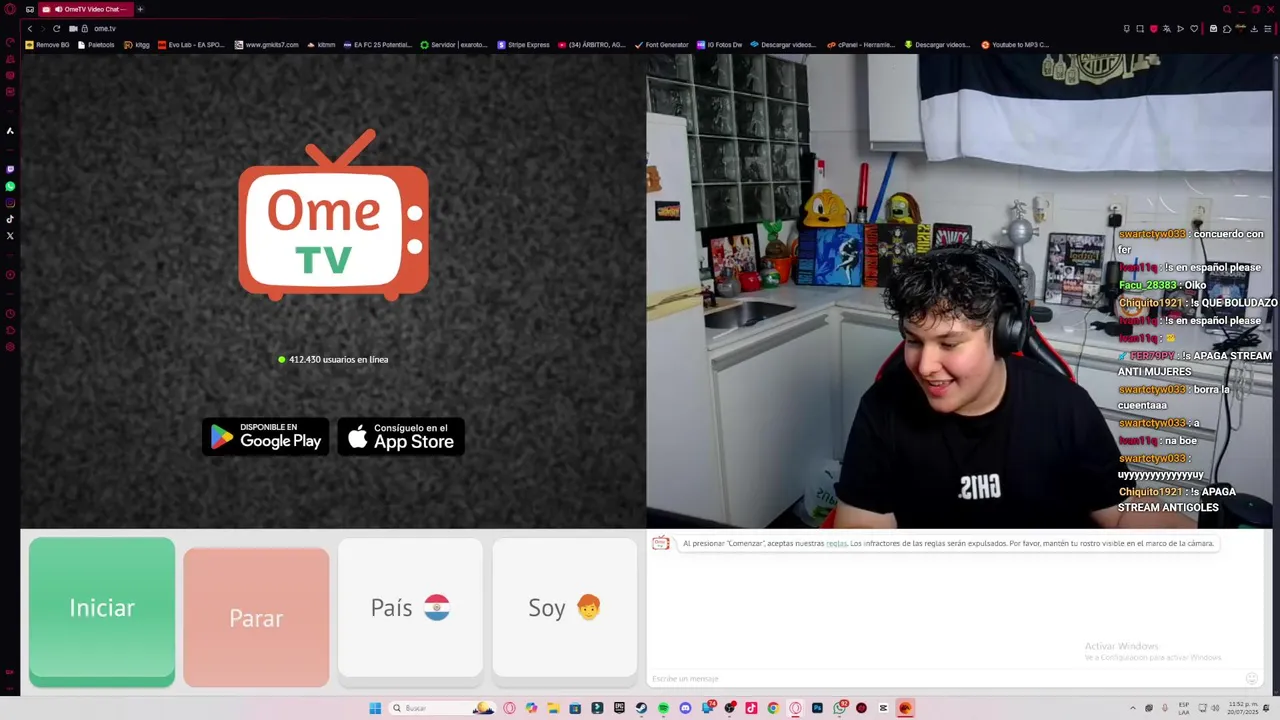This screenshot has height=720, width=1280.
Task: Click the Consíguelo en el App Store badge
Action: click(x=401, y=436)
